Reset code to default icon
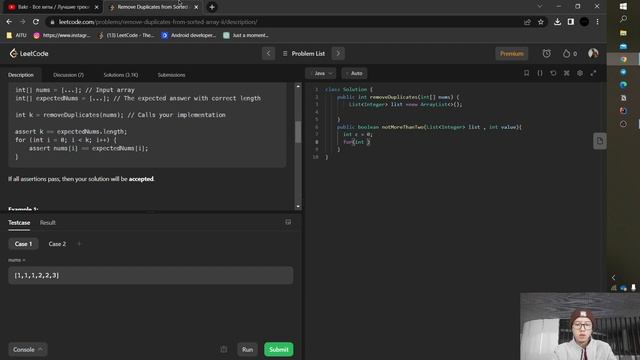The height and width of the screenshot is (360, 640). coord(553,73)
